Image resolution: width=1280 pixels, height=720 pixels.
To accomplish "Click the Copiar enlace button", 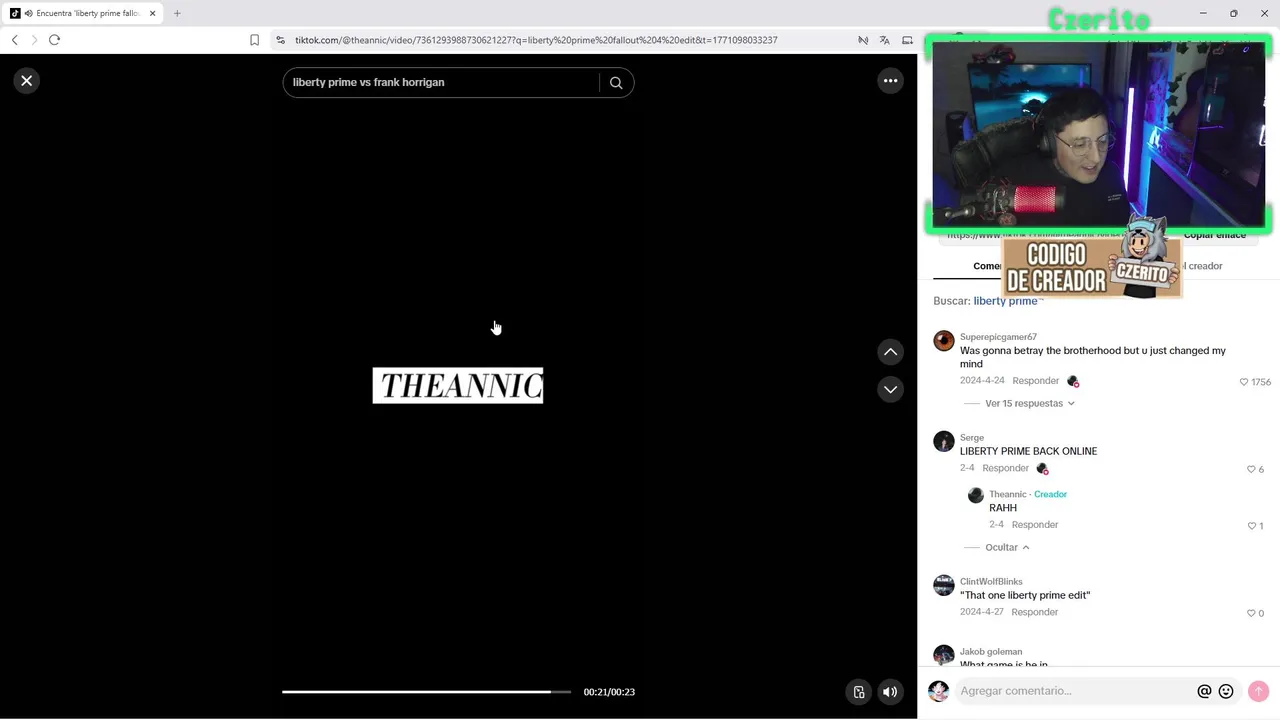I will pos(1215,235).
